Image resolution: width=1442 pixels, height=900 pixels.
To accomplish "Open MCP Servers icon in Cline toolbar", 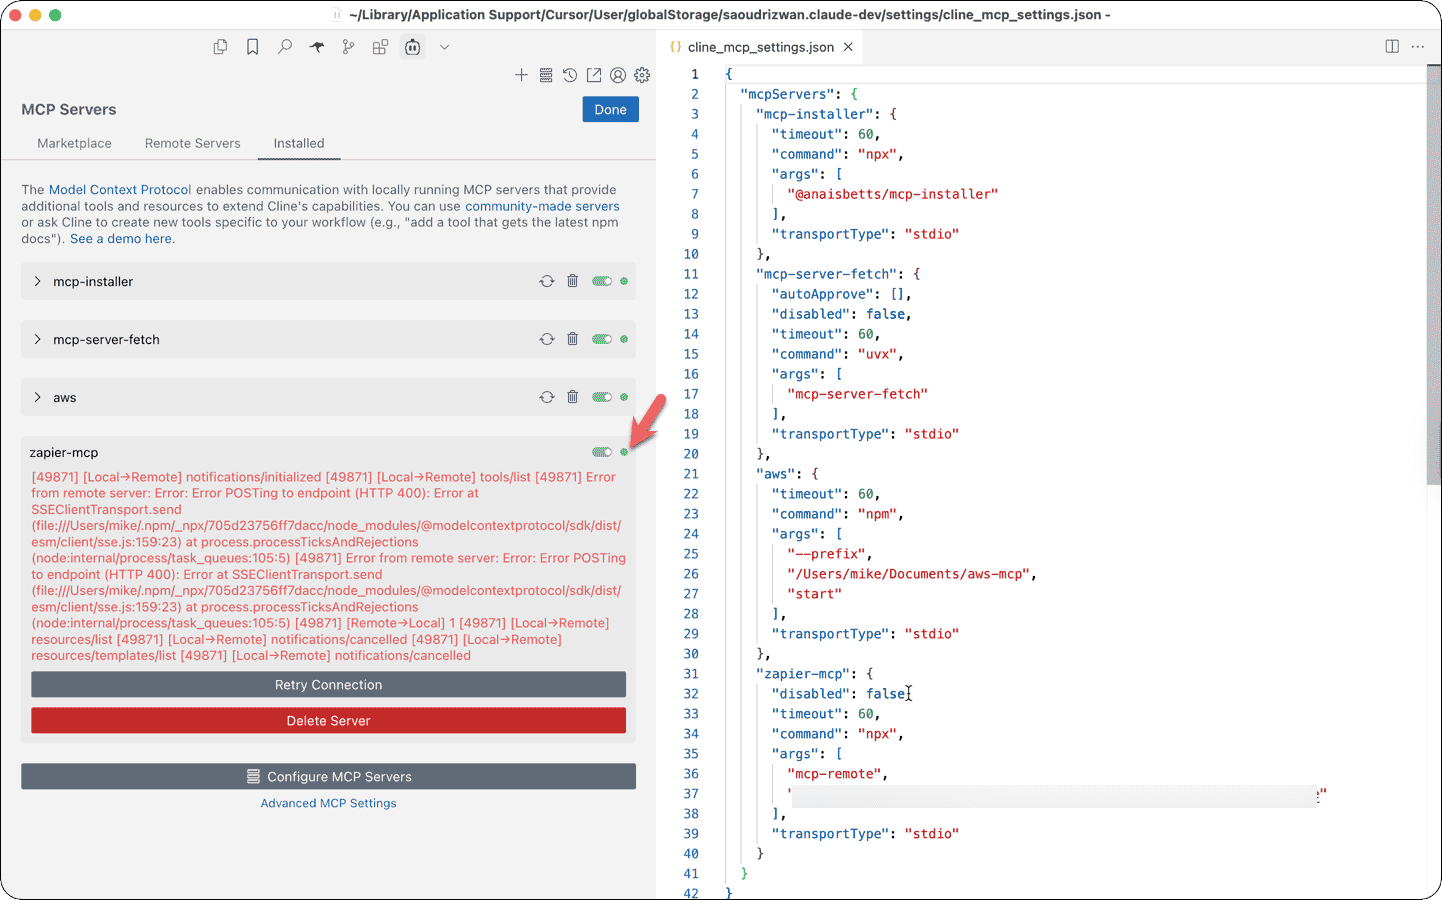I will [x=546, y=75].
